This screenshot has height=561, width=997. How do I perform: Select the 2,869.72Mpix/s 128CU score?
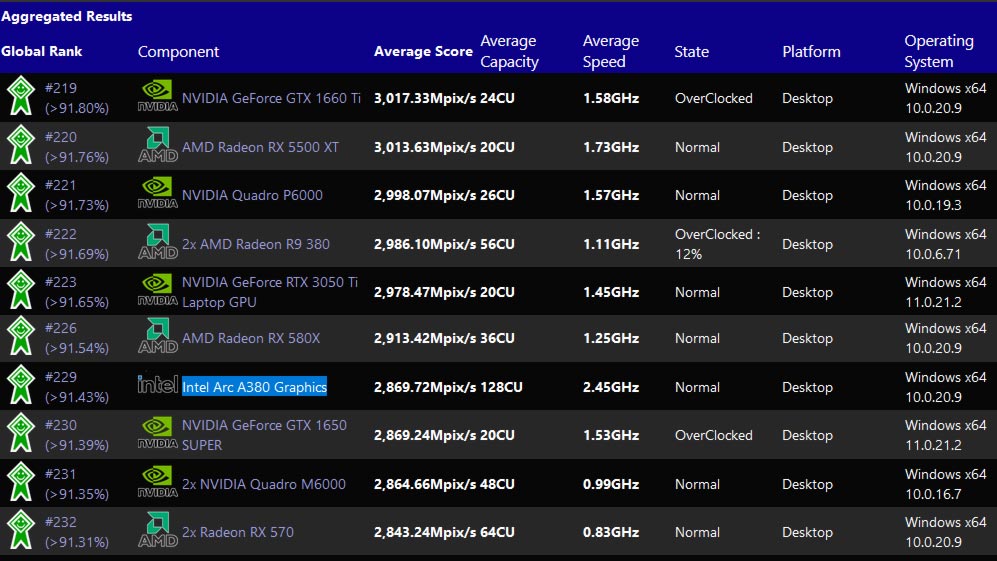pyautogui.click(x=448, y=387)
